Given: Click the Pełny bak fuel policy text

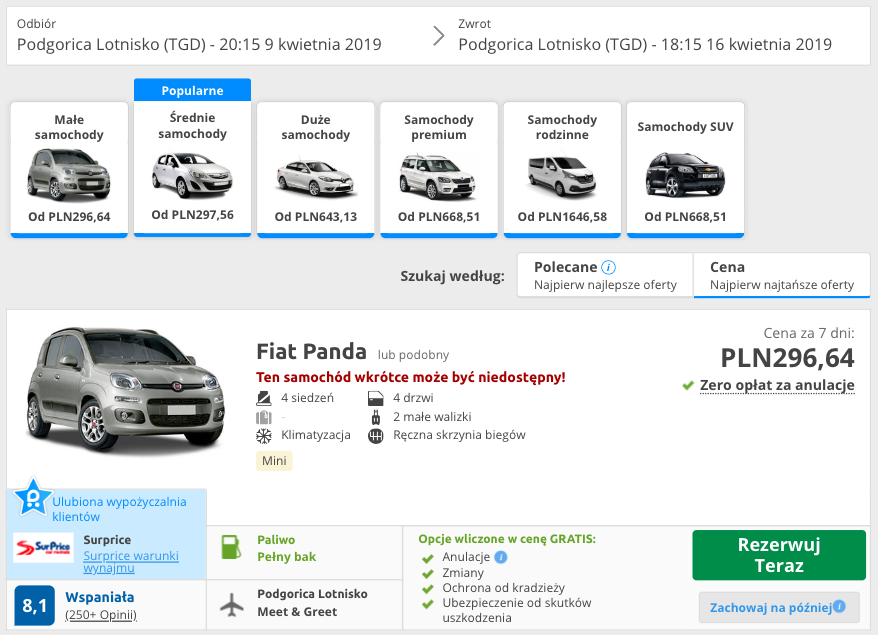Looking at the screenshot, I should tap(287, 557).
